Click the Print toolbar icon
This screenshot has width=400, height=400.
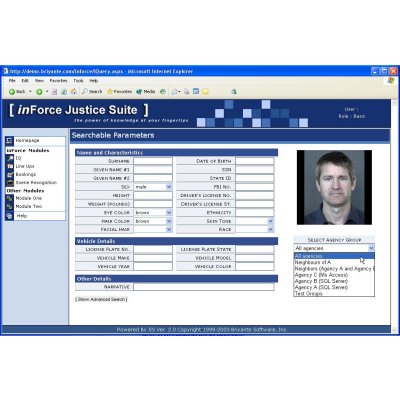[187, 91]
